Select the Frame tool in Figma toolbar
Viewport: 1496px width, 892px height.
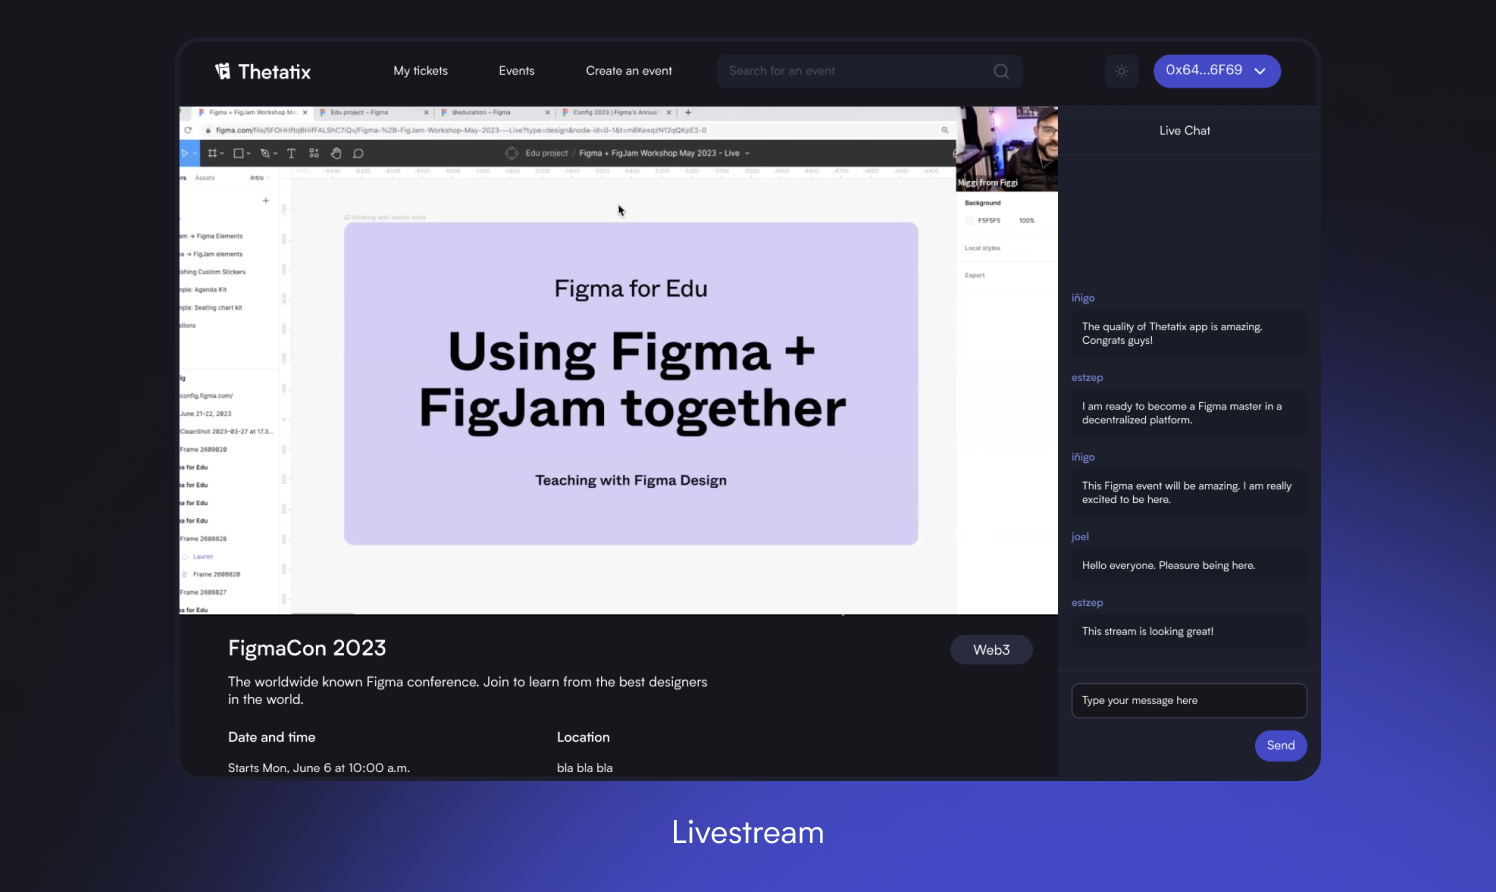(212, 153)
